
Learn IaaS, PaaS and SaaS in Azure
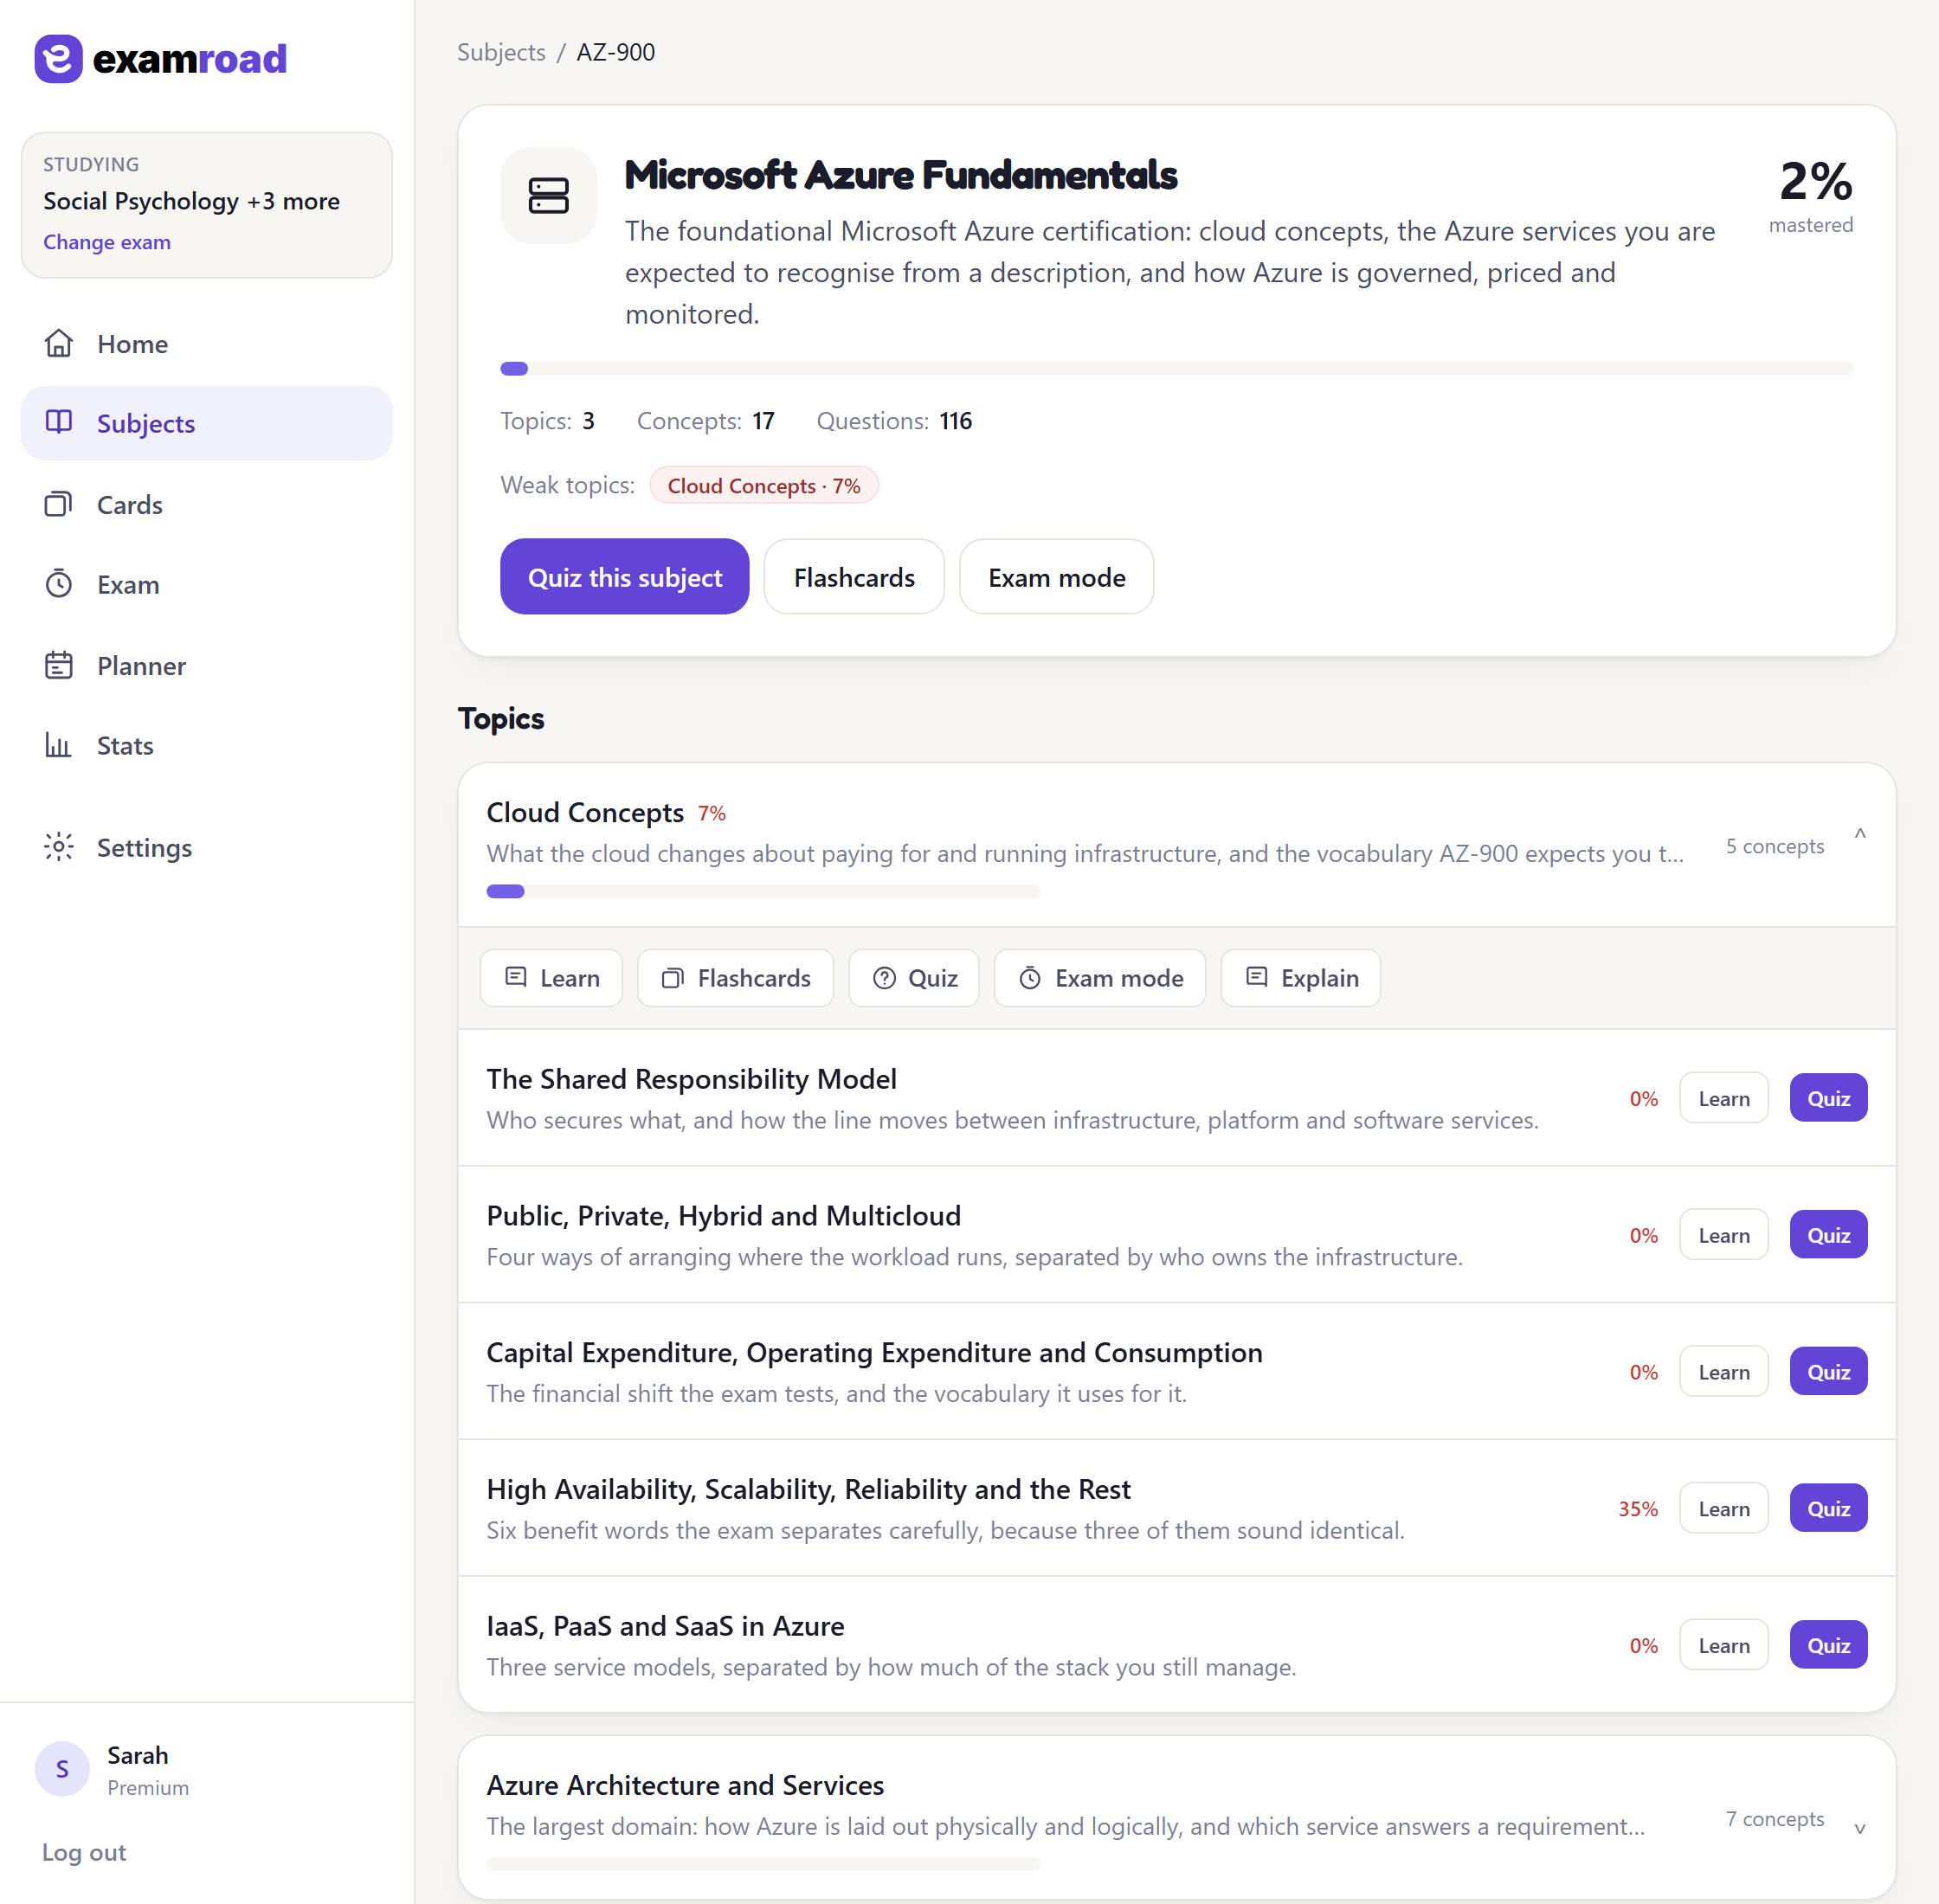pos(1724,1645)
